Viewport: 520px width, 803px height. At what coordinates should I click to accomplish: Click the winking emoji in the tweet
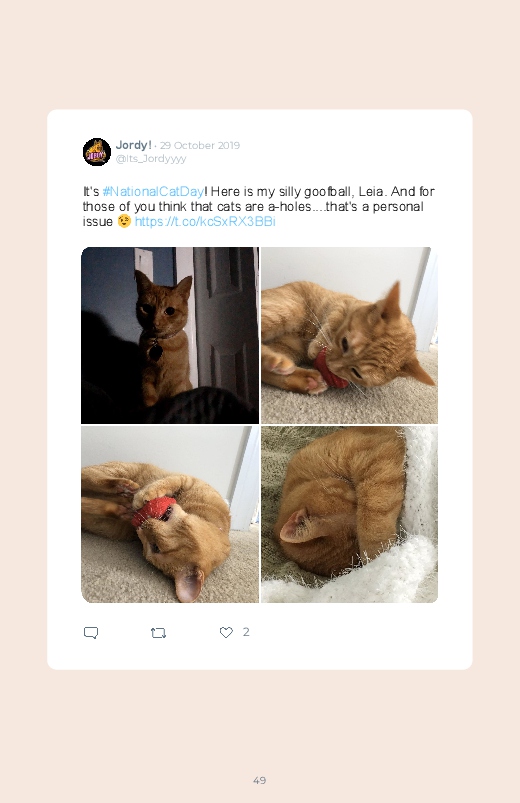click(x=124, y=221)
